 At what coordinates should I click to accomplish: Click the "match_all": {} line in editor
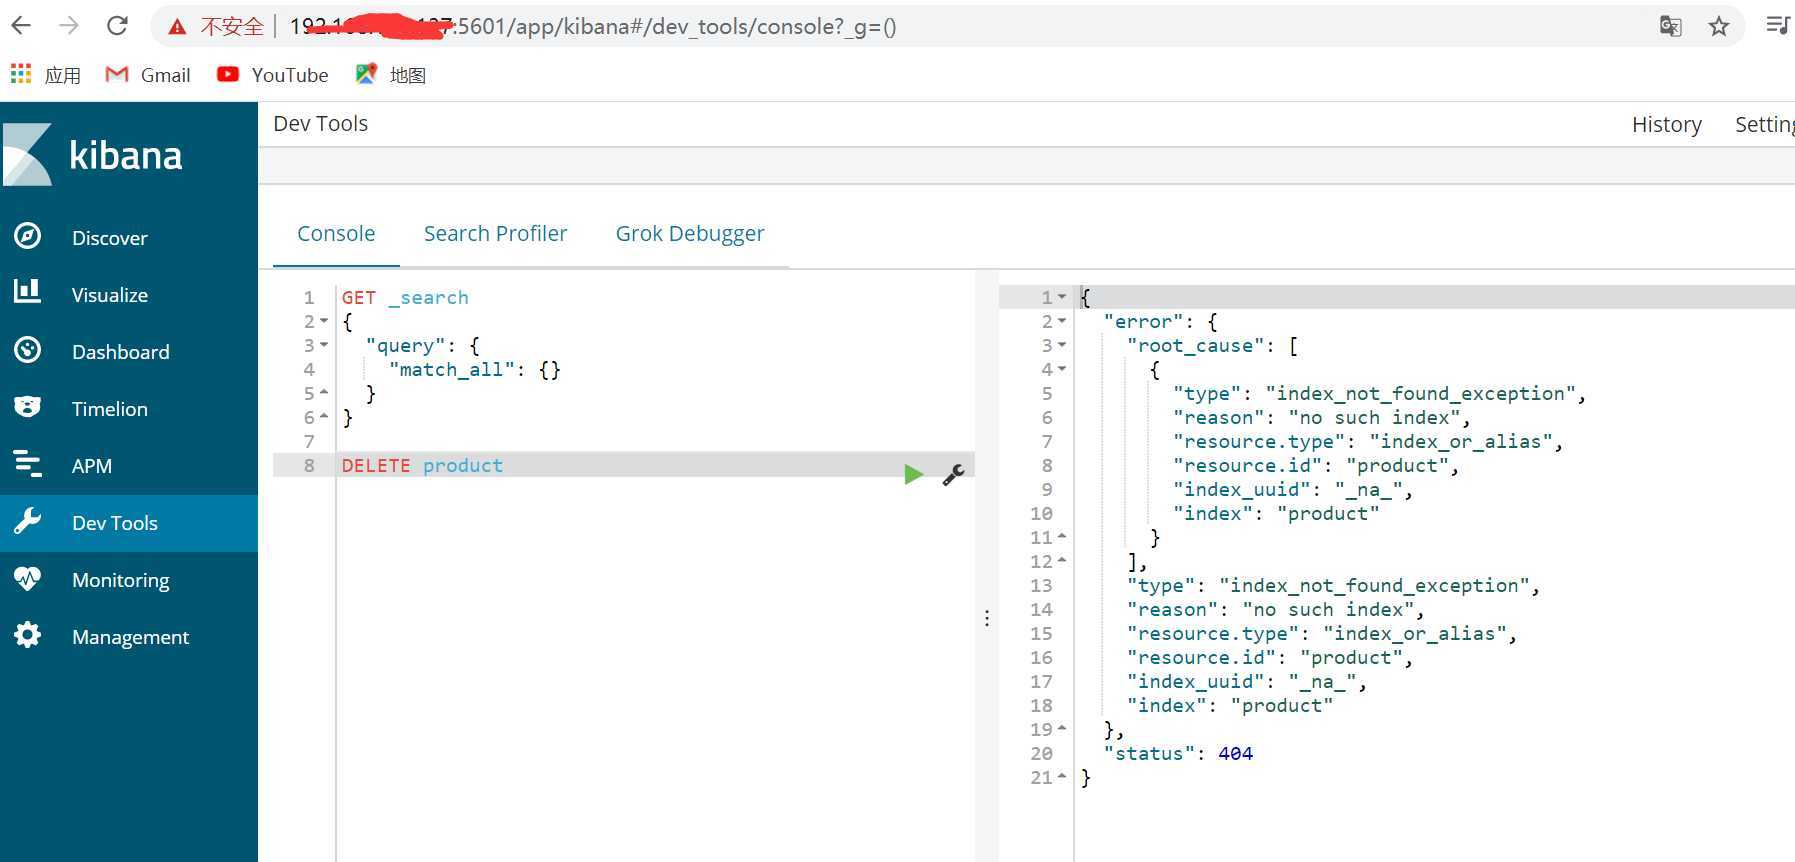coord(475,369)
